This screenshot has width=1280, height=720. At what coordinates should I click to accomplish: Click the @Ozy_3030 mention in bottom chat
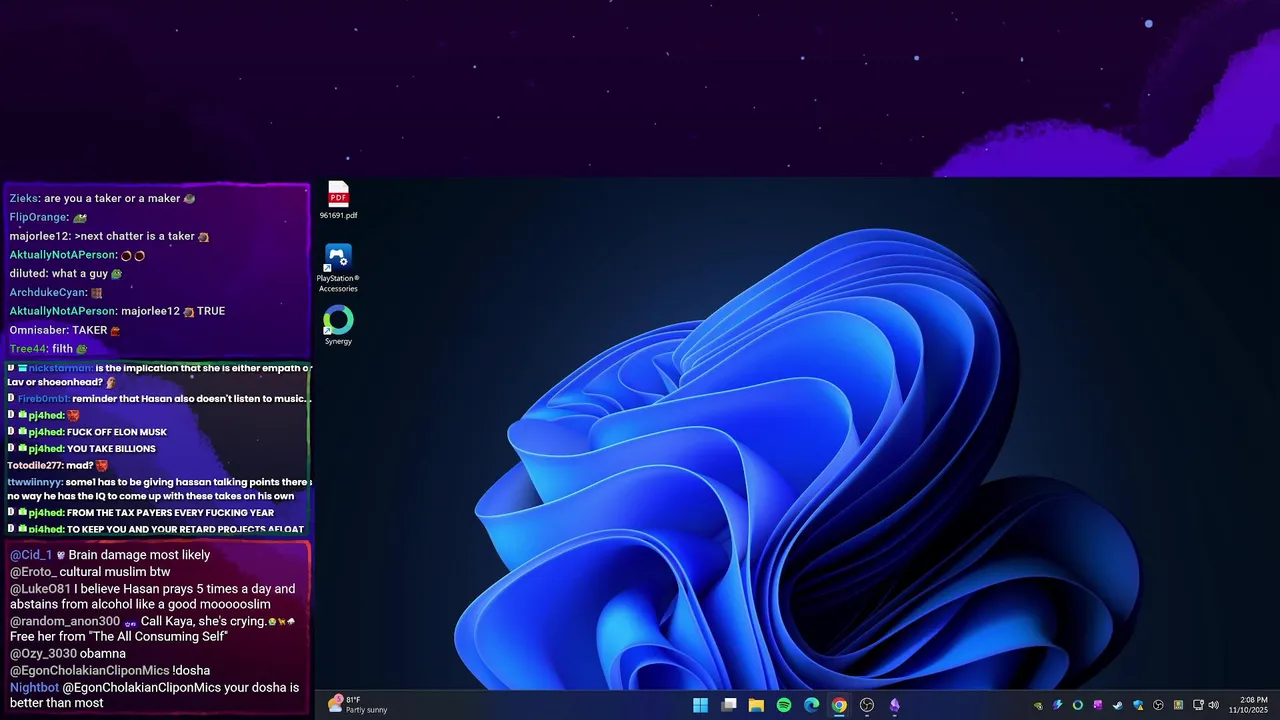pos(43,653)
